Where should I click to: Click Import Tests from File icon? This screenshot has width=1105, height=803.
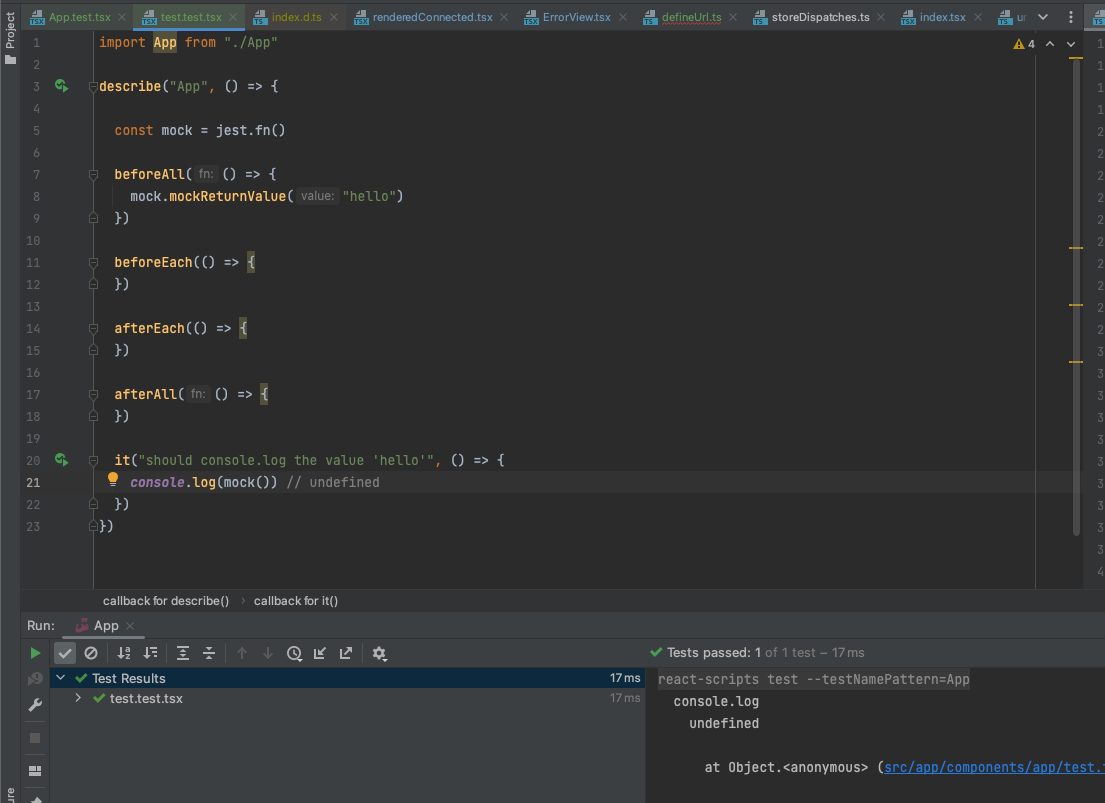pyautogui.click(x=320, y=653)
